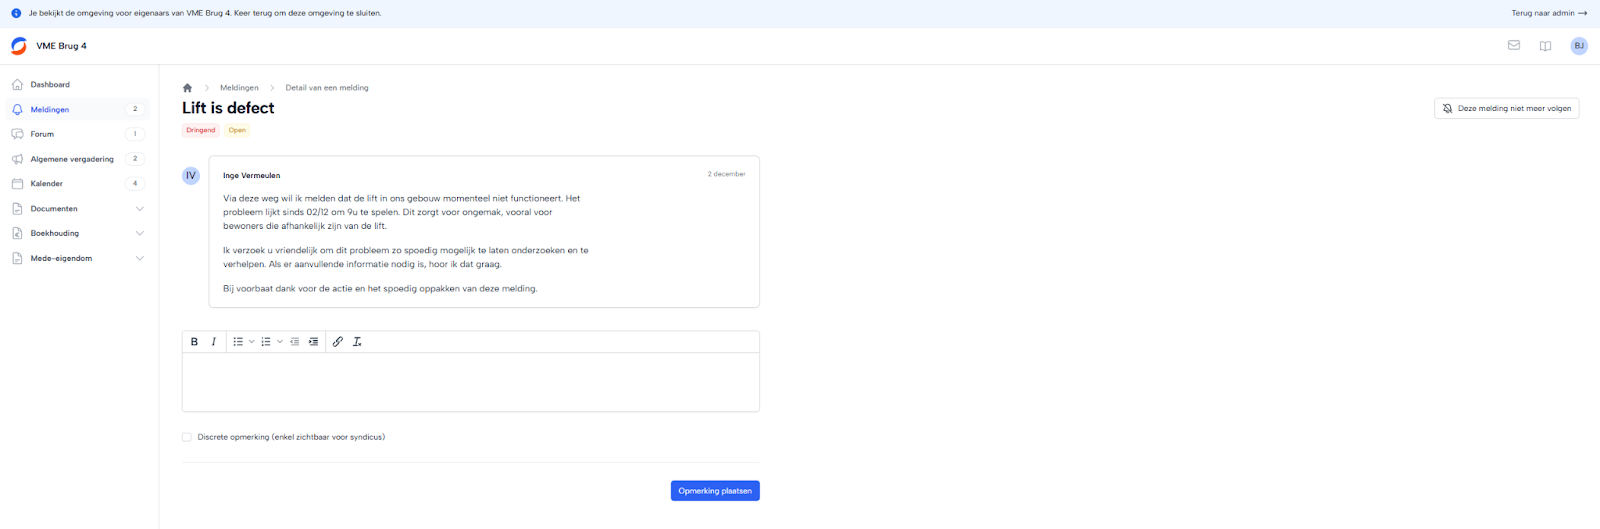The width and height of the screenshot is (1600, 529).
Task: Open the mail envelope icon in header
Action: pyautogui.click(x=1514, y=46)
